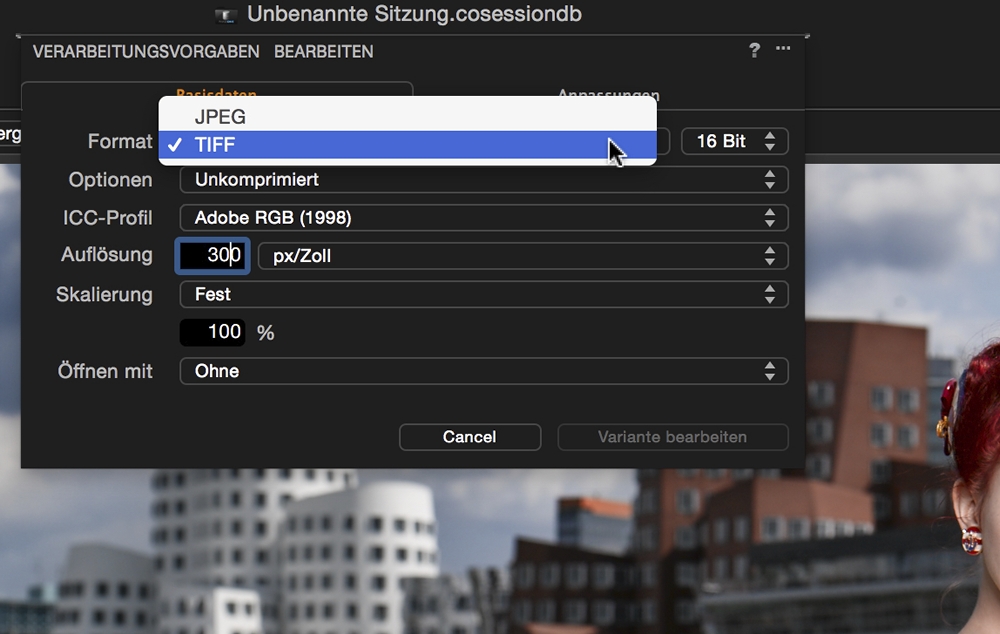Click the 100 percent scaling field
The height and width of the screenshot is (634, 1000).
[212, 332]
